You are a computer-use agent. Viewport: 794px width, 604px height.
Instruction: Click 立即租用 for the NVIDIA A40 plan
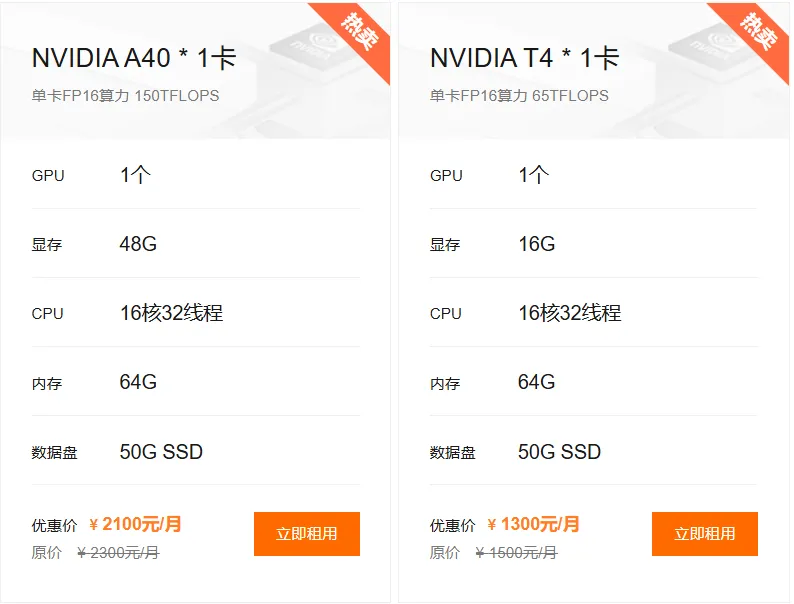pyautogui.click(x=307, y=534)
